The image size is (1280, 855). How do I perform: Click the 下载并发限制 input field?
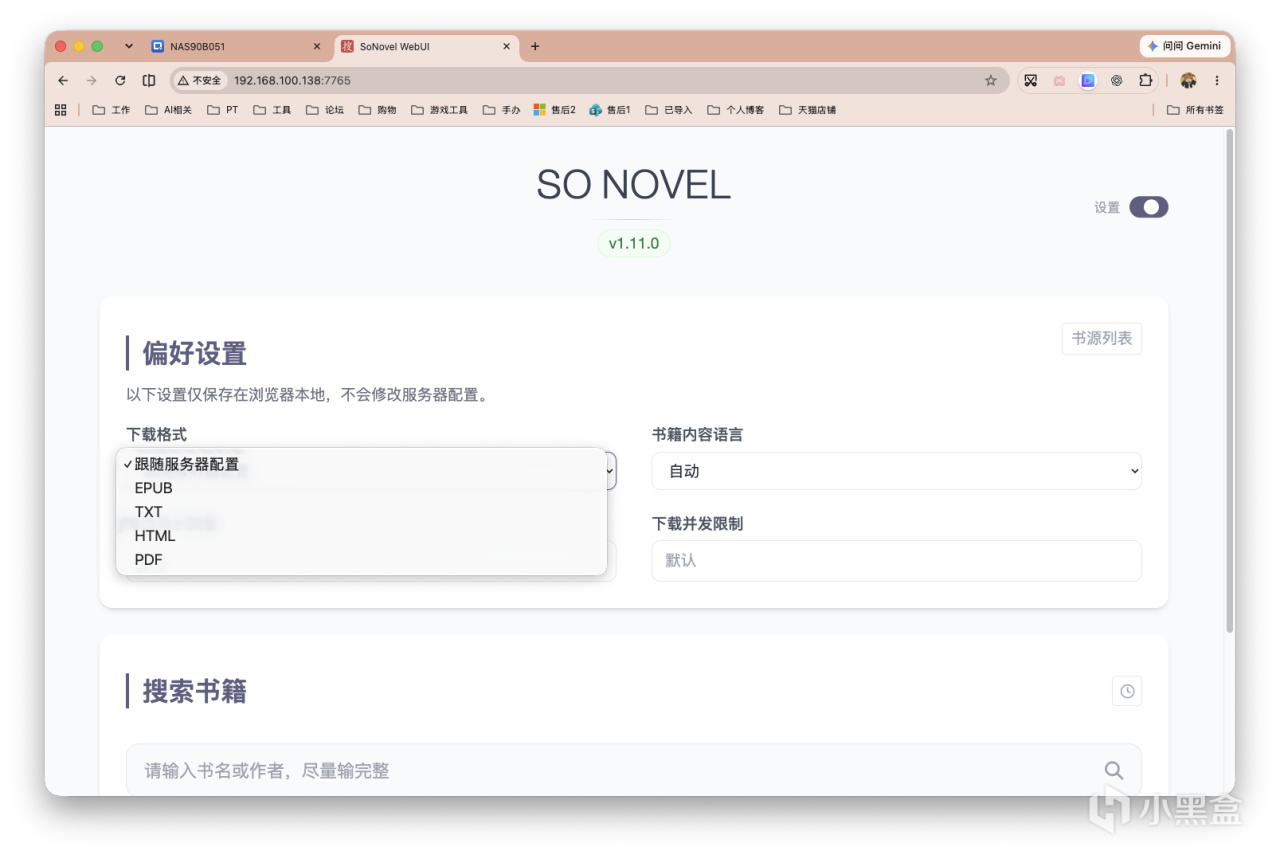[x=896, y=560]
